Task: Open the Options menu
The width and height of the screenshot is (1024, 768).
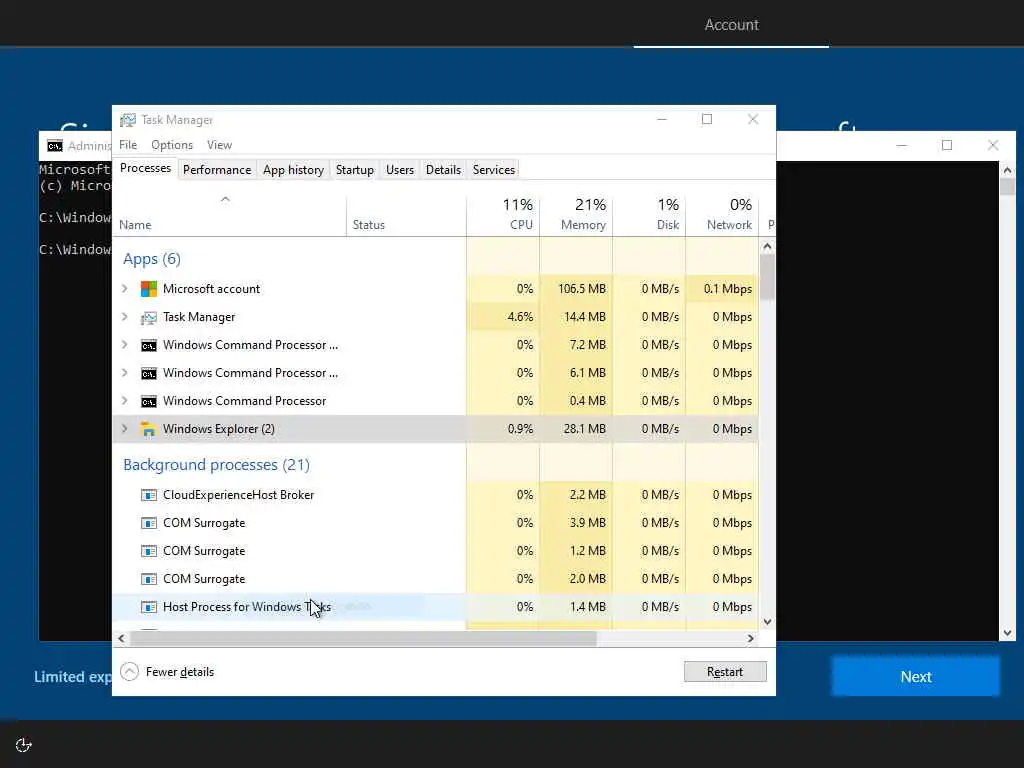Action: click(x=172, y=145)
